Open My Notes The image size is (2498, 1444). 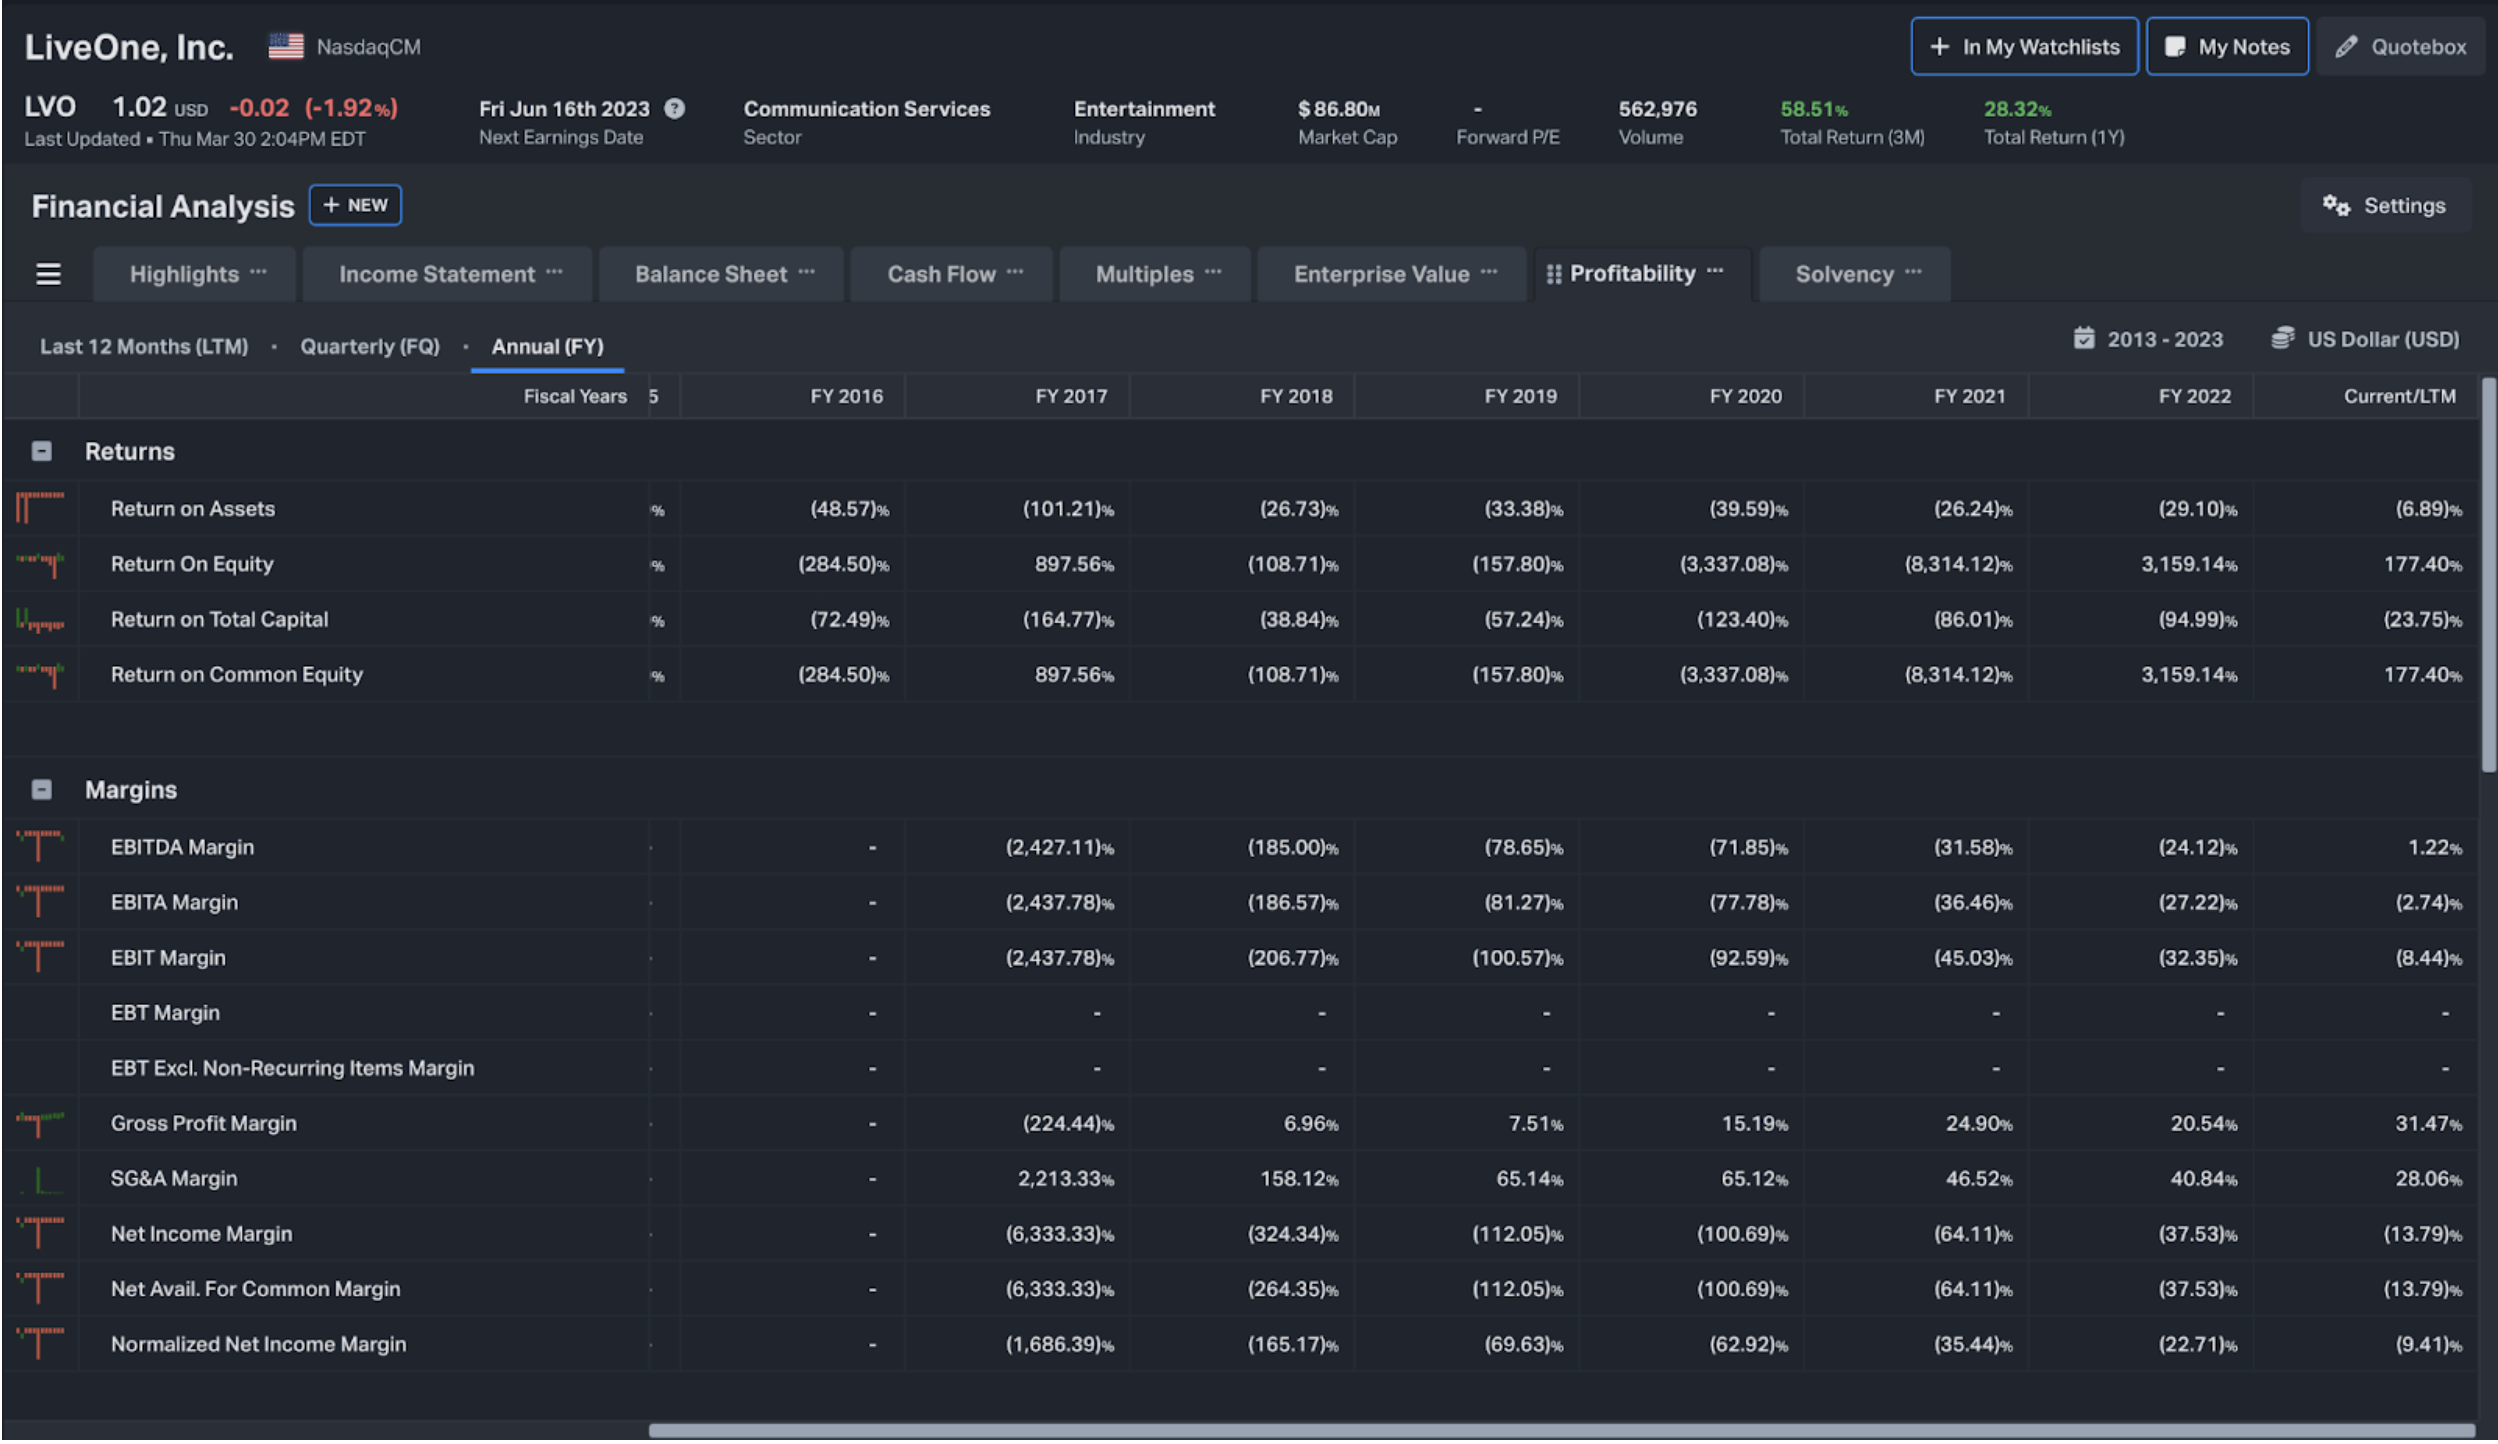click(x=2227, y=47)
